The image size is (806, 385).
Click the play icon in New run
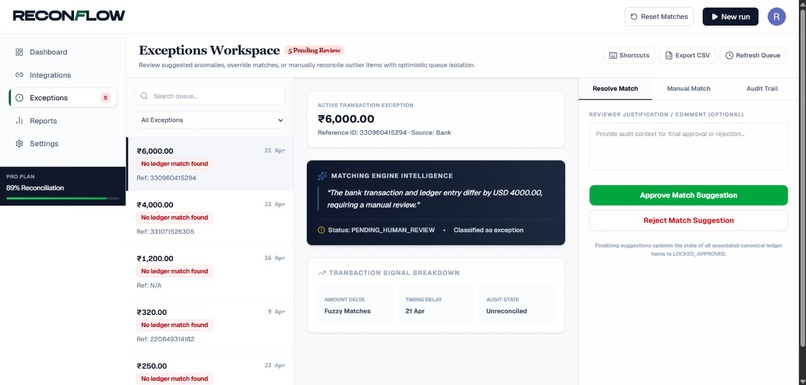click(x=715, y=16)
